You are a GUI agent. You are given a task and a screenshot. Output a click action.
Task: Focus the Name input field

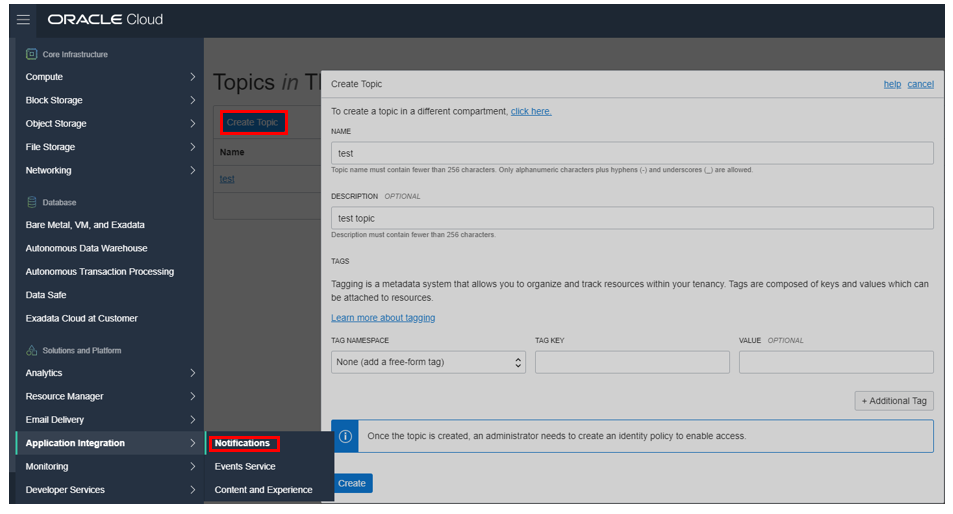(632, 153)
